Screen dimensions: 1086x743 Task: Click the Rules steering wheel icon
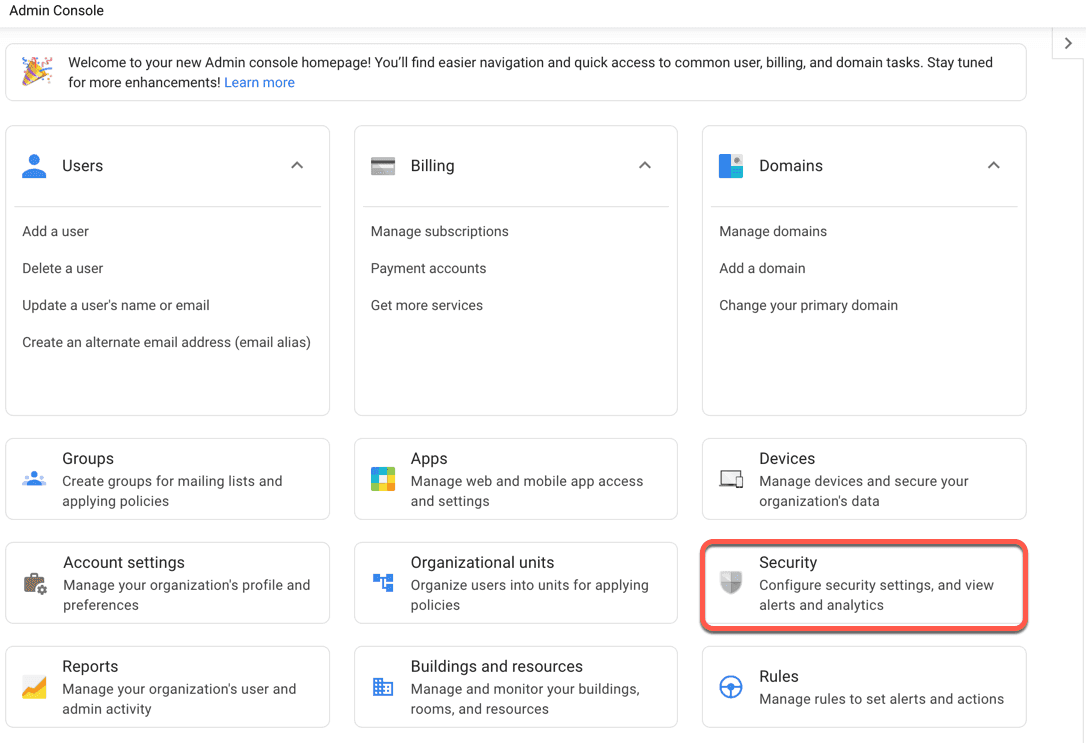click(x=731, y=687)
